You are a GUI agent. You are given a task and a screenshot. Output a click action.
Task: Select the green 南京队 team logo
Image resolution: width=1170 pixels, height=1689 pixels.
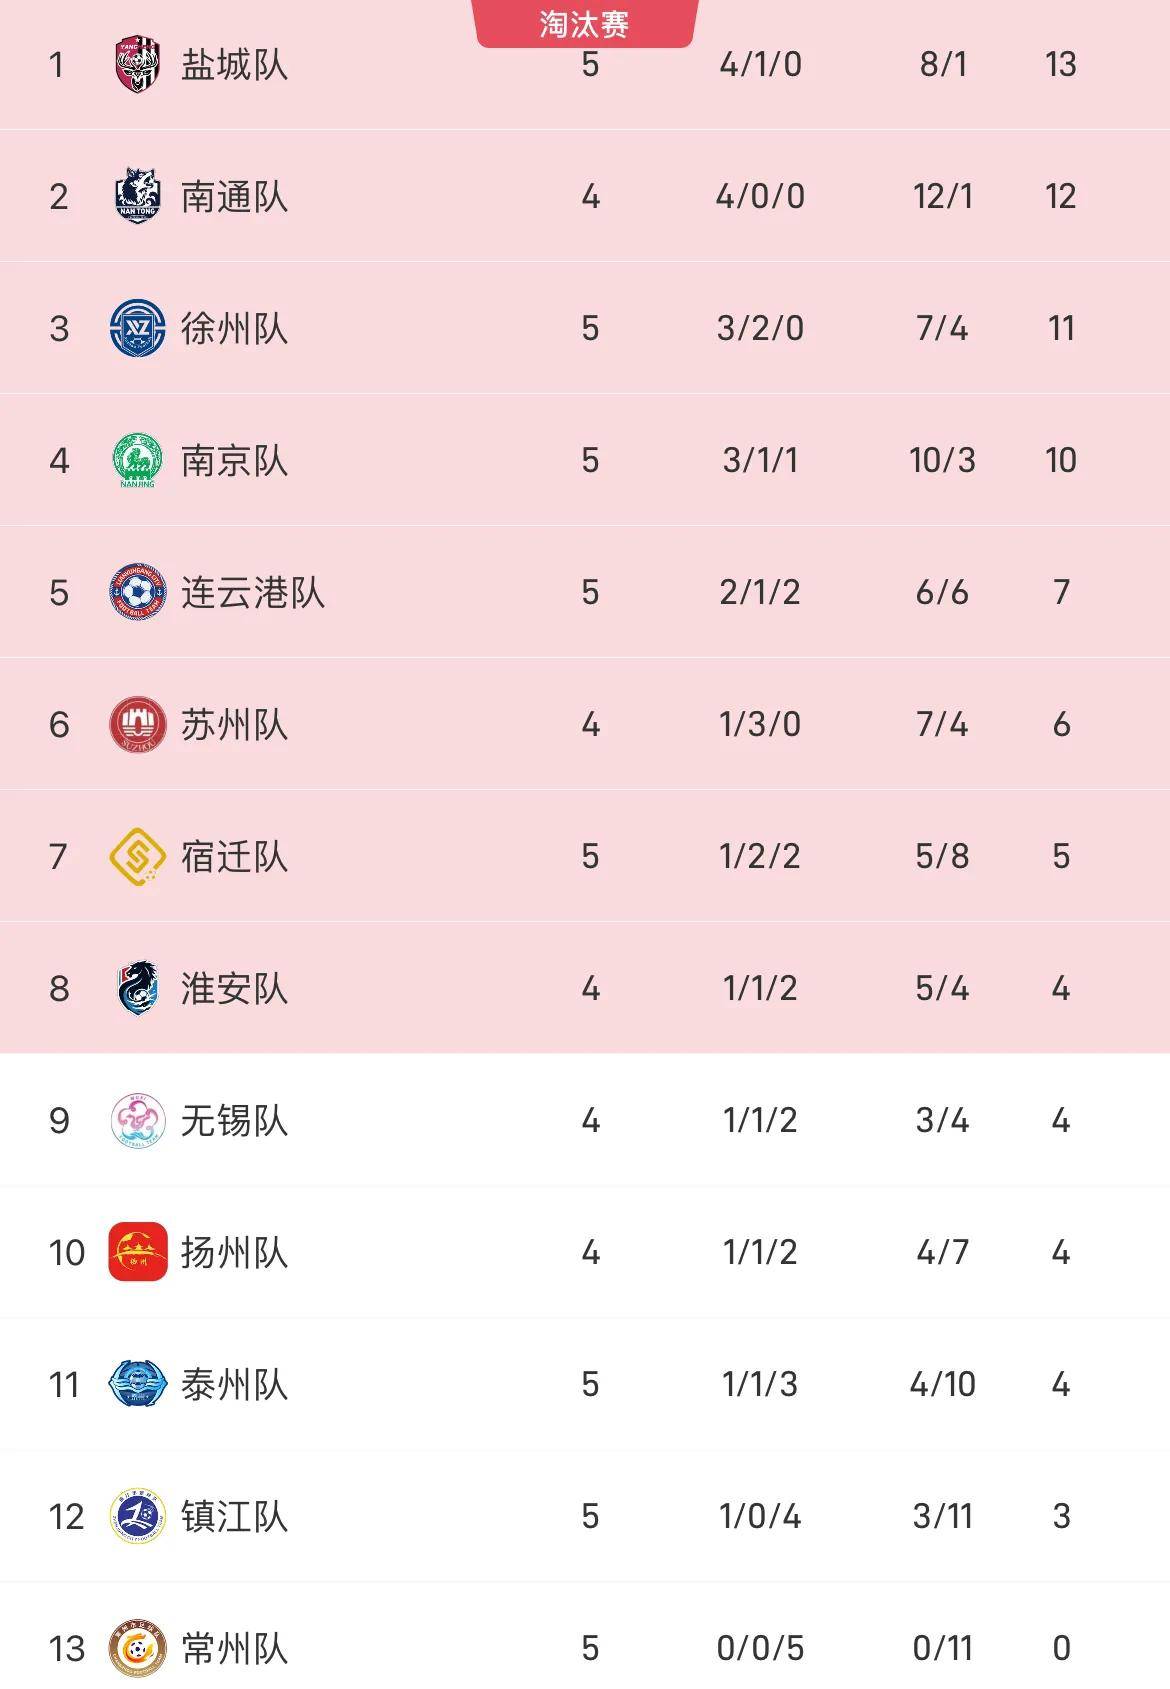coord(138,460)
